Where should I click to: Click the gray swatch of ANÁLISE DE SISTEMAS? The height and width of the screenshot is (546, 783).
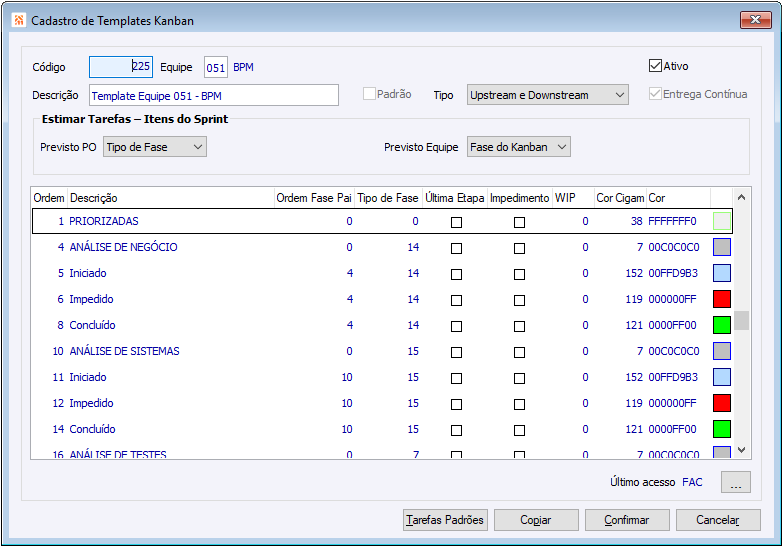(722, 351)
